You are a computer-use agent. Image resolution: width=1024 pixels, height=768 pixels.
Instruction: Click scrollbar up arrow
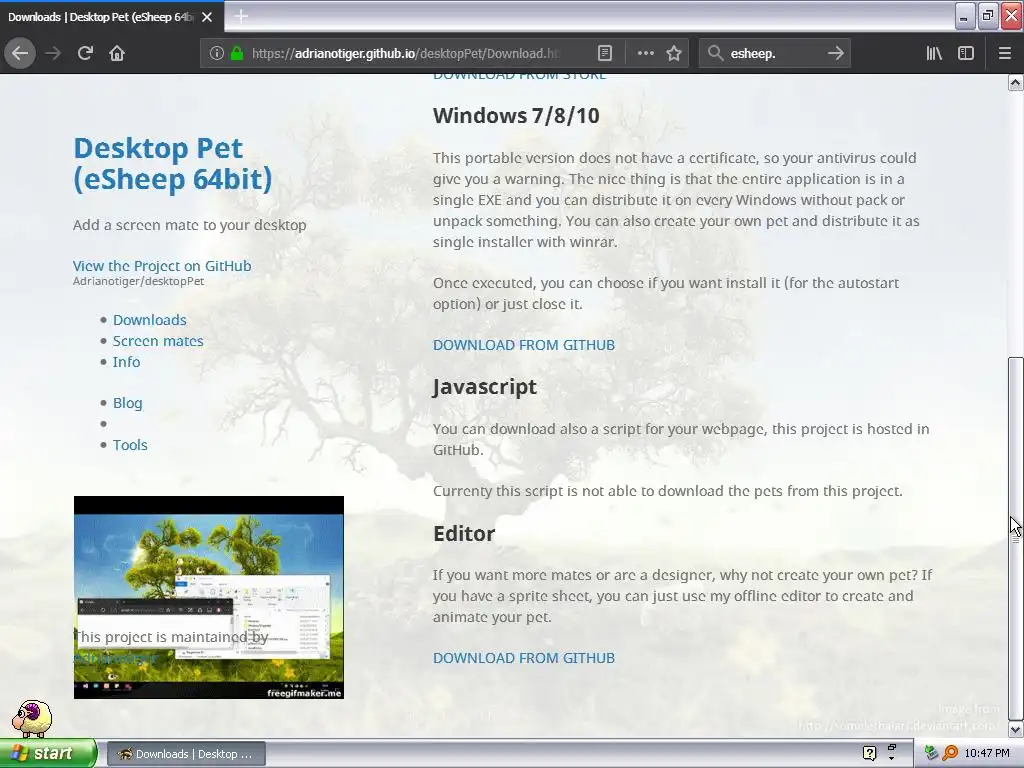(1015, 82)
